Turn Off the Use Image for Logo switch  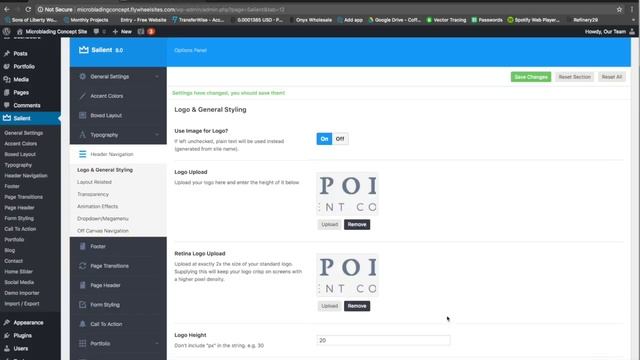point(340,139)
